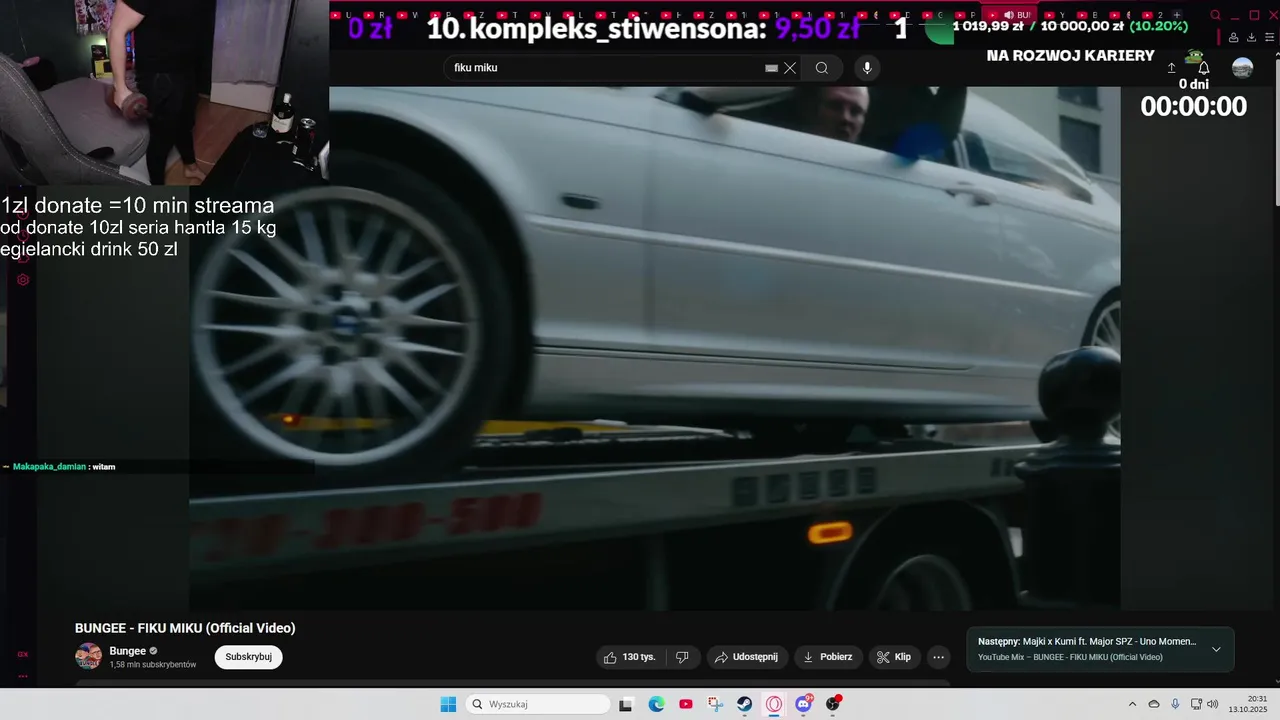
Task: Open the Opera tab search magnifier
Action: pos(1216,15)
